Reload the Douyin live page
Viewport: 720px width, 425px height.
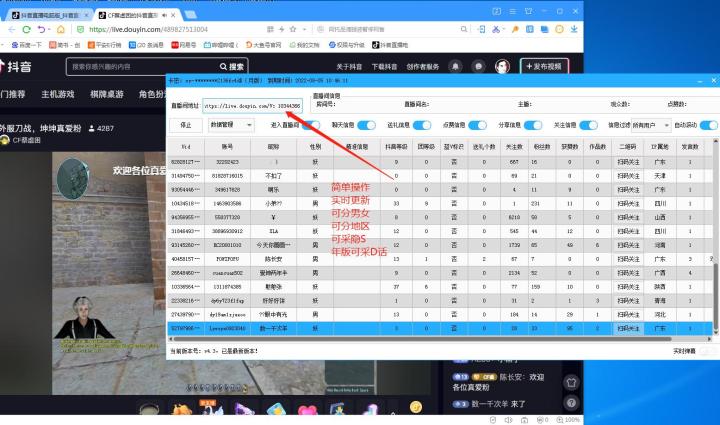(27, 29)
